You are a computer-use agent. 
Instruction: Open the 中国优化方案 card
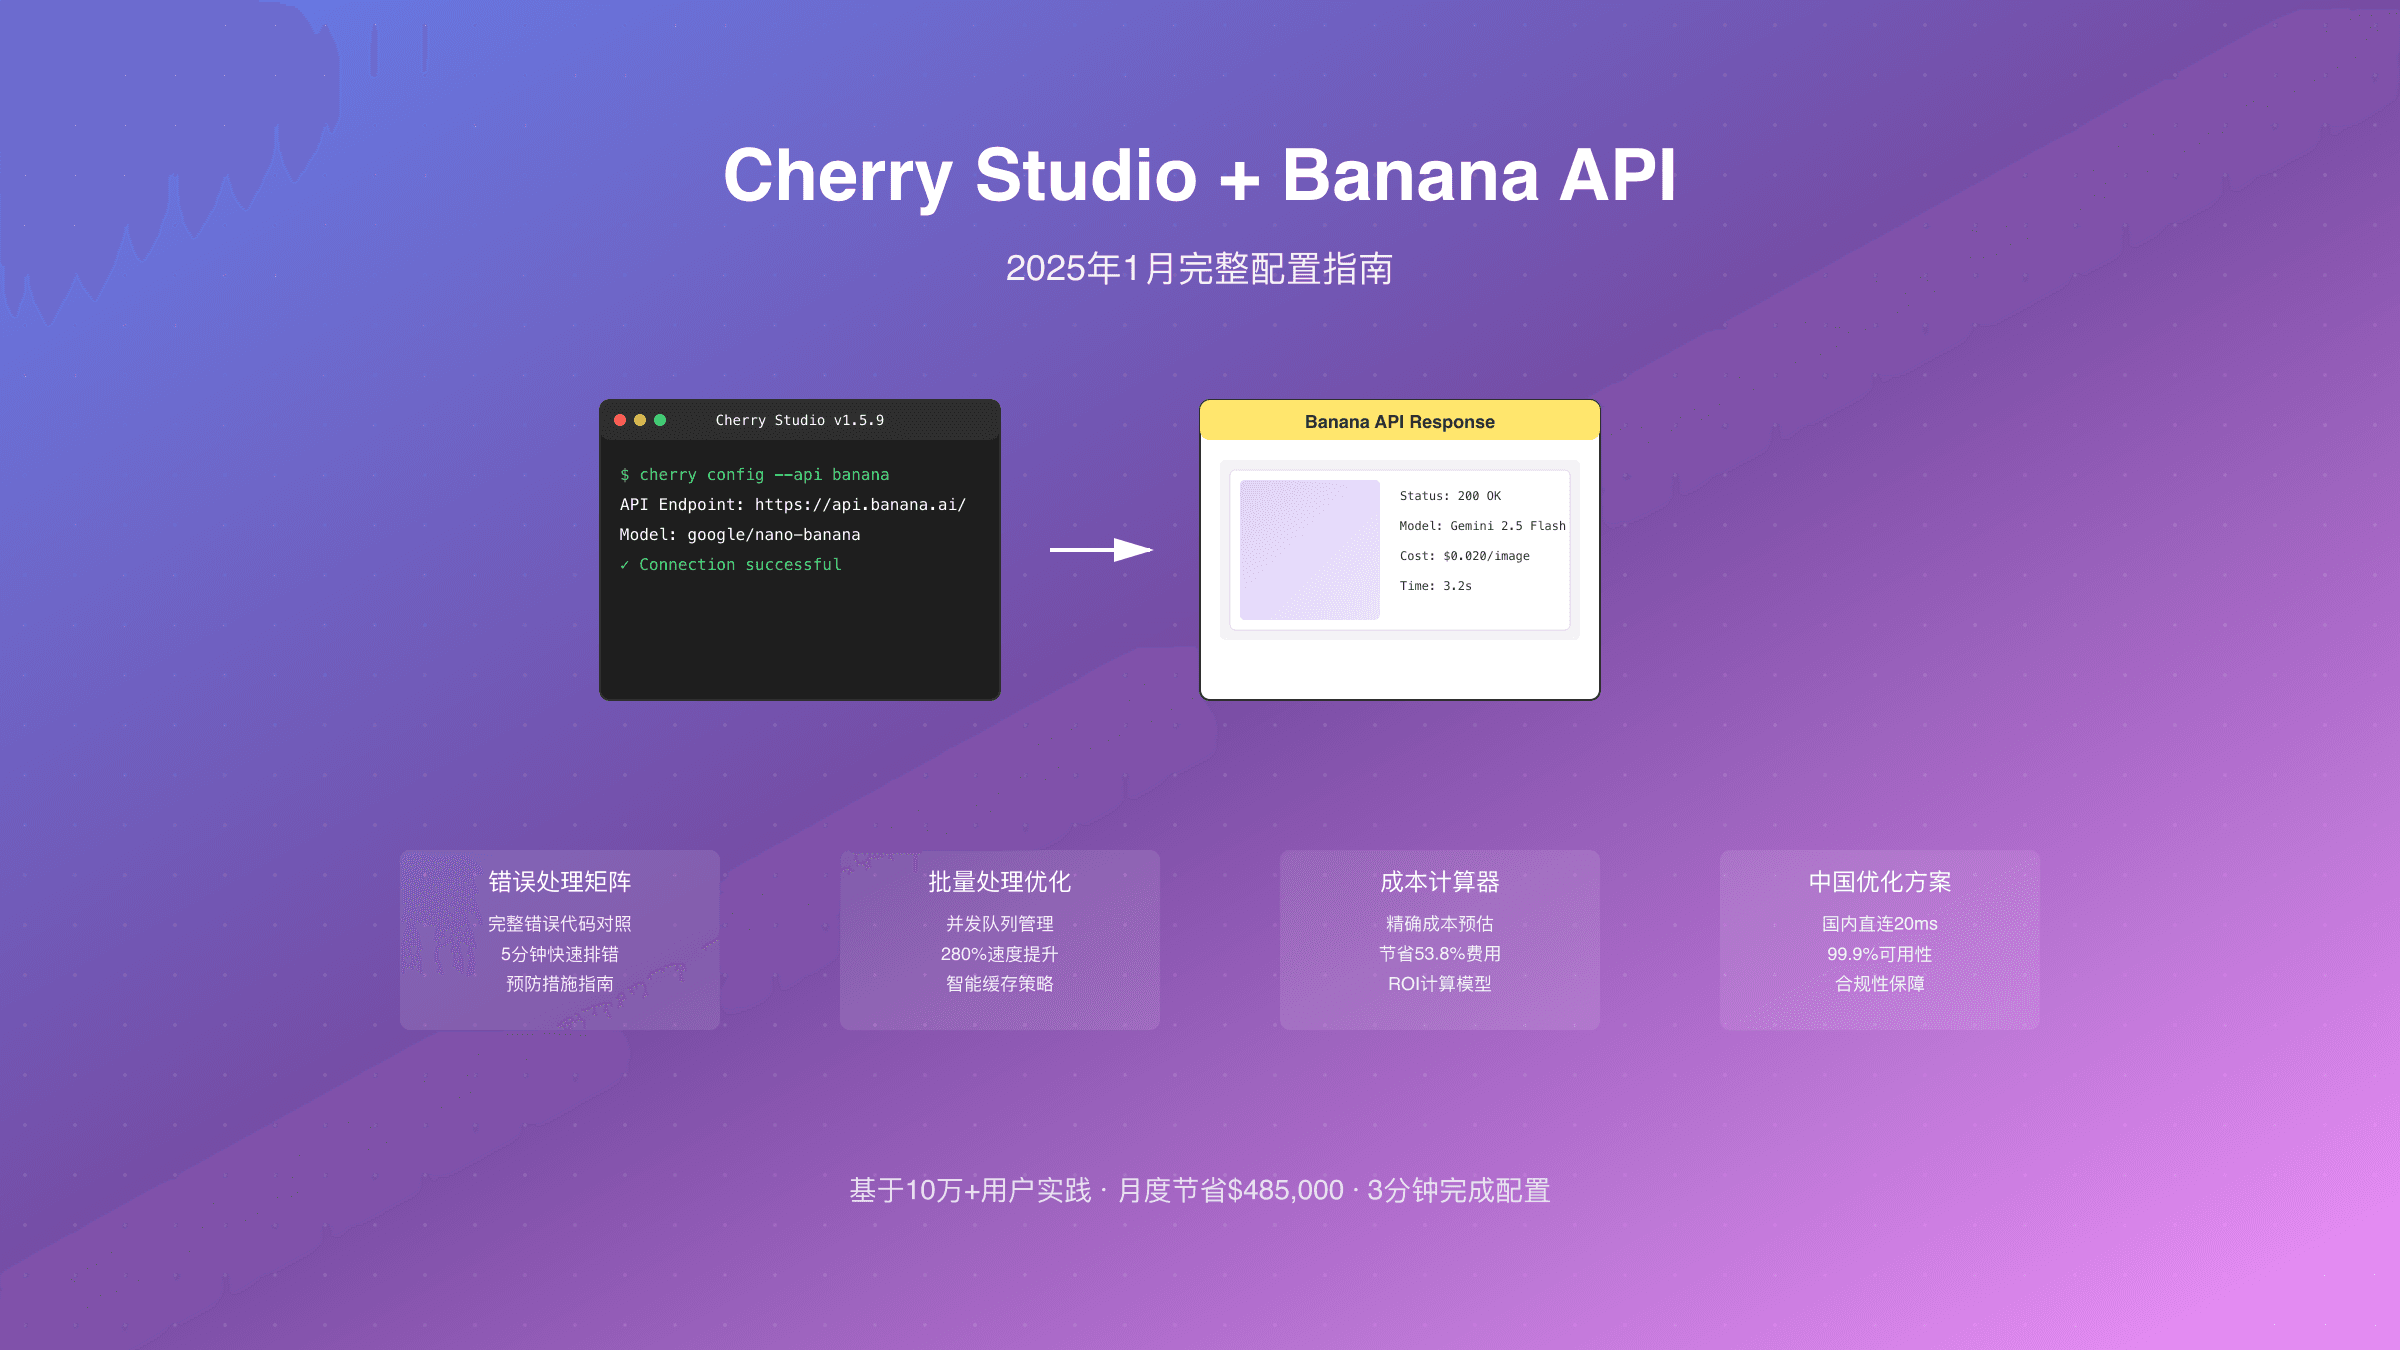(1879, 938)
